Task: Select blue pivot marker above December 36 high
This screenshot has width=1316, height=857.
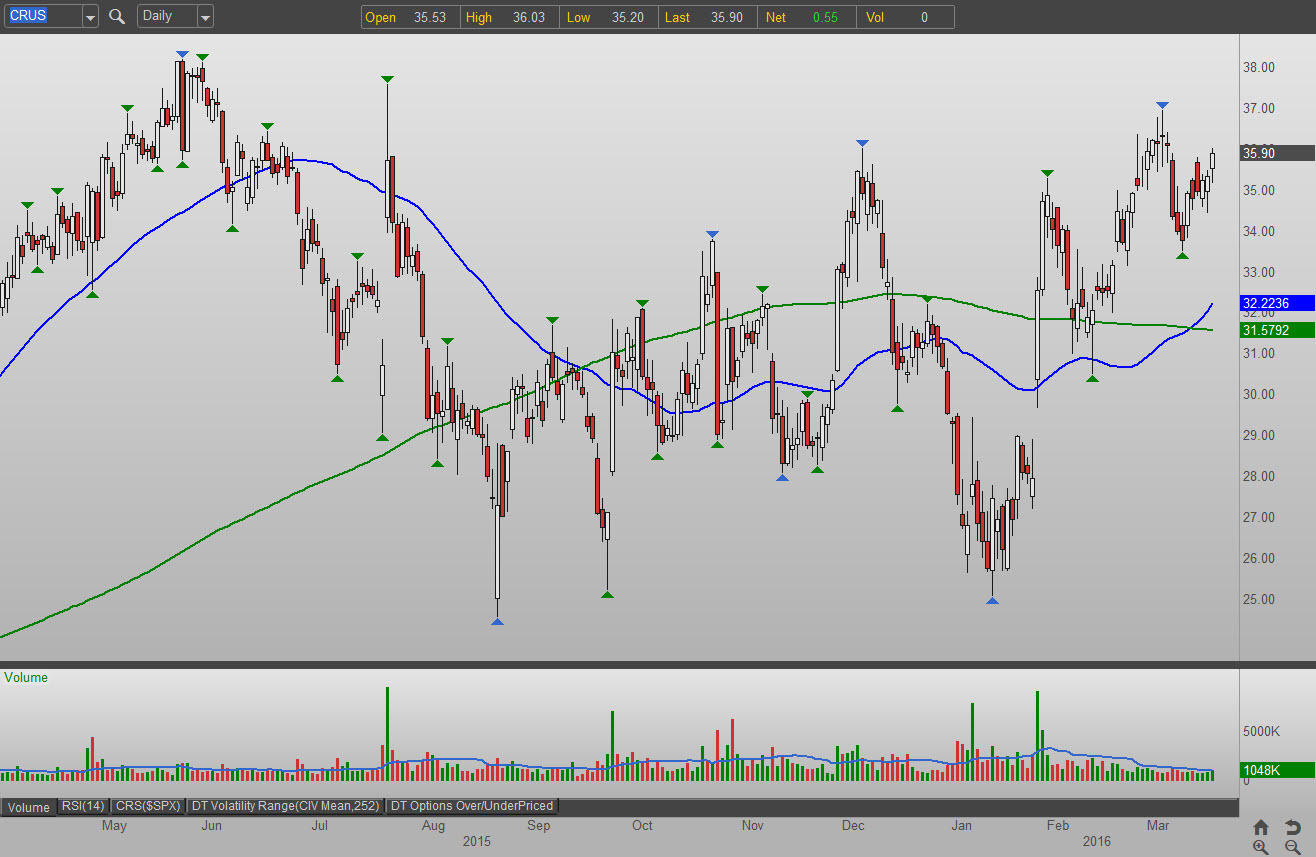Action: [862, 144]
